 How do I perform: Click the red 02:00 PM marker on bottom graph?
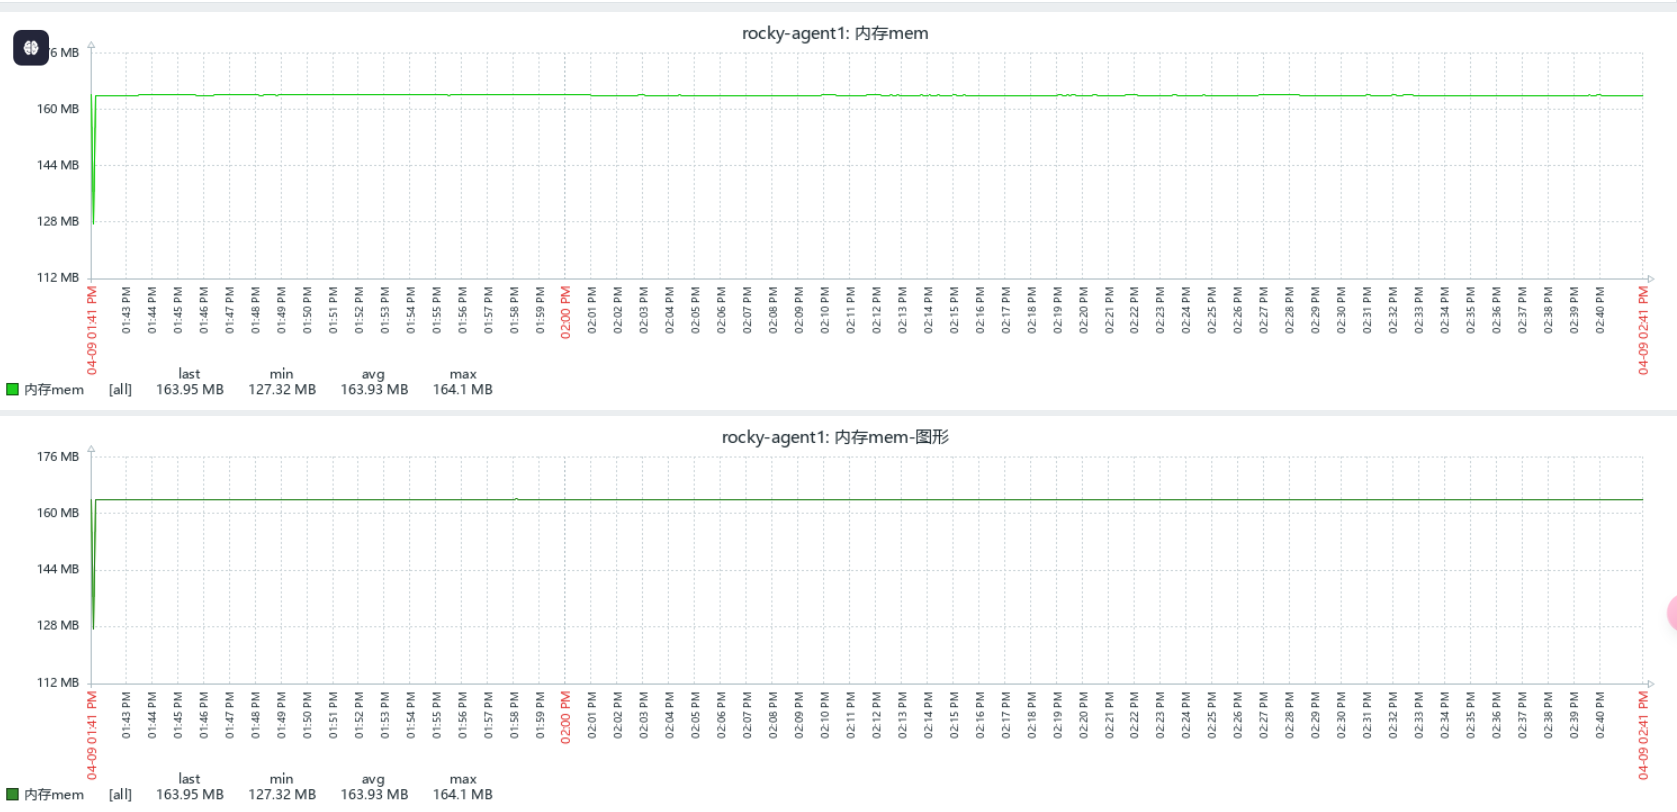pyautogui.click(x=565, y=717)
